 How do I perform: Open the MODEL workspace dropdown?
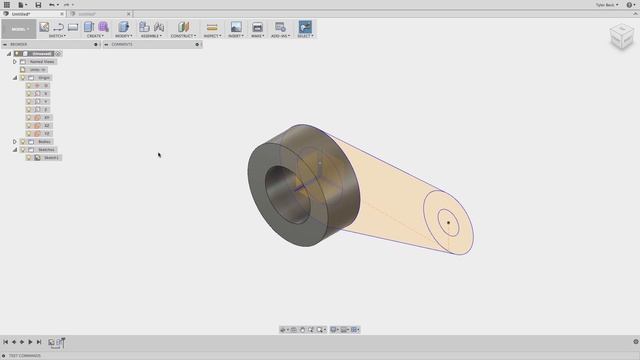point(19,29)
